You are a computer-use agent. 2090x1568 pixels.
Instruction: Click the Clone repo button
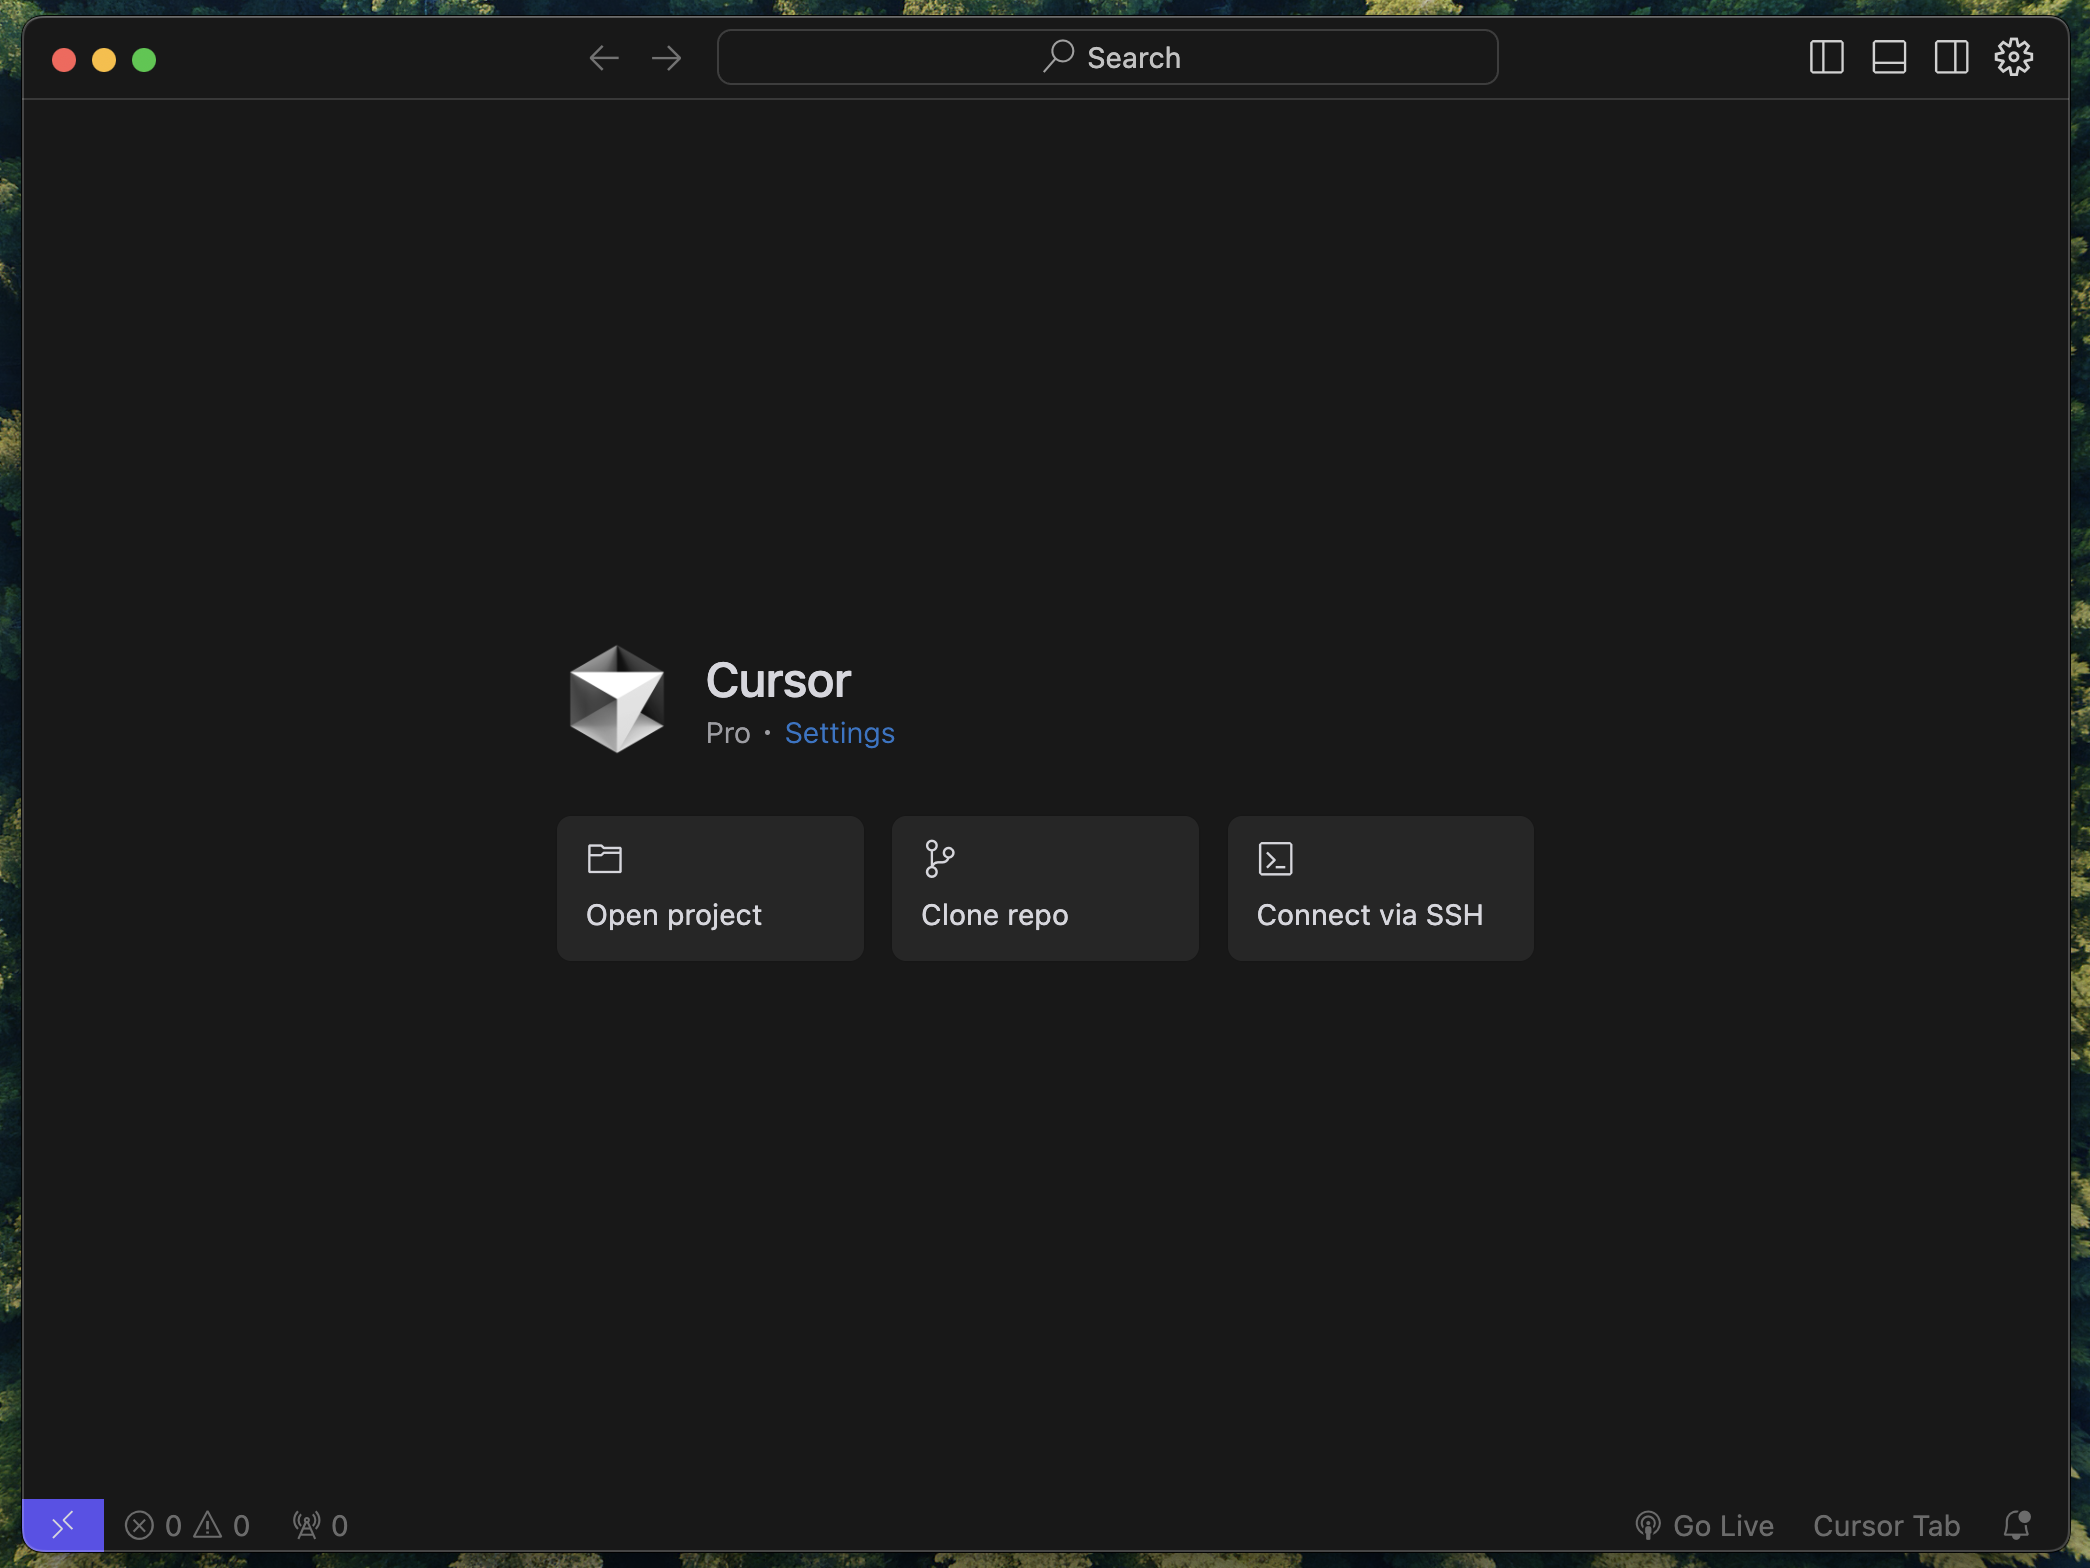(1045, 888)
